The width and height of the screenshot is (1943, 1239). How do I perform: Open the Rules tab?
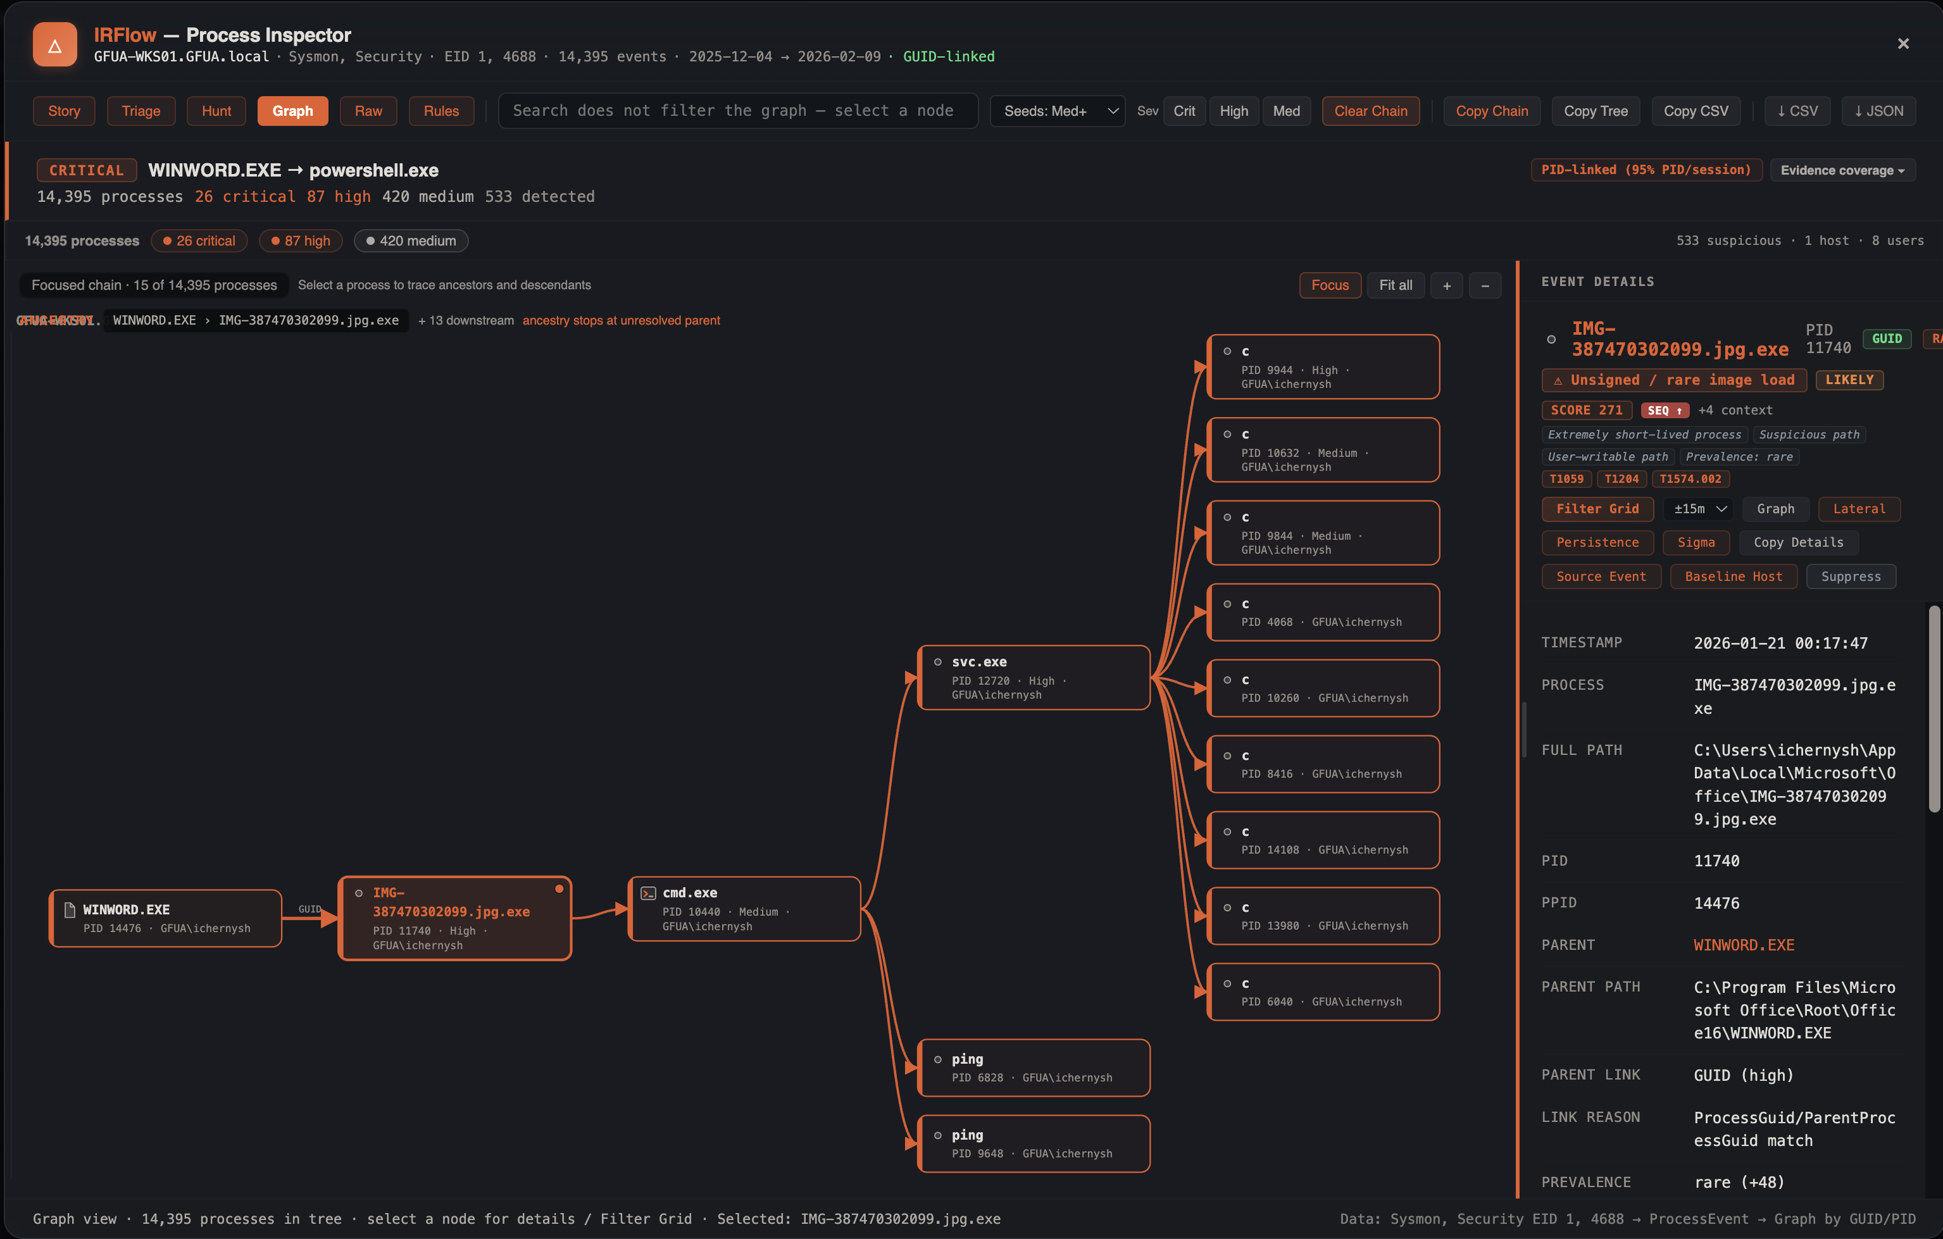(x=441, y=111)
